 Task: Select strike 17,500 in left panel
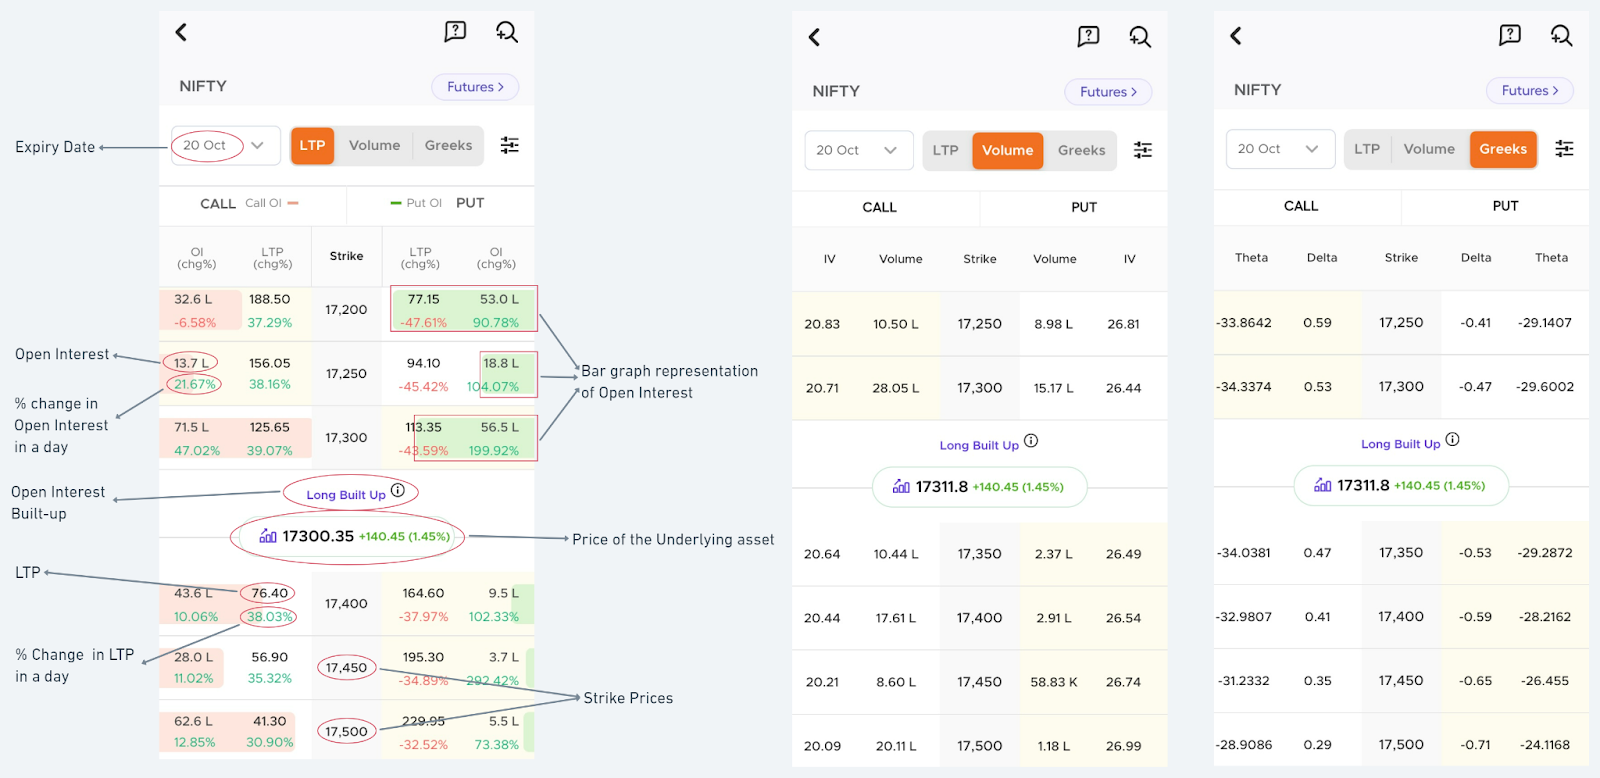coord(346,732)
